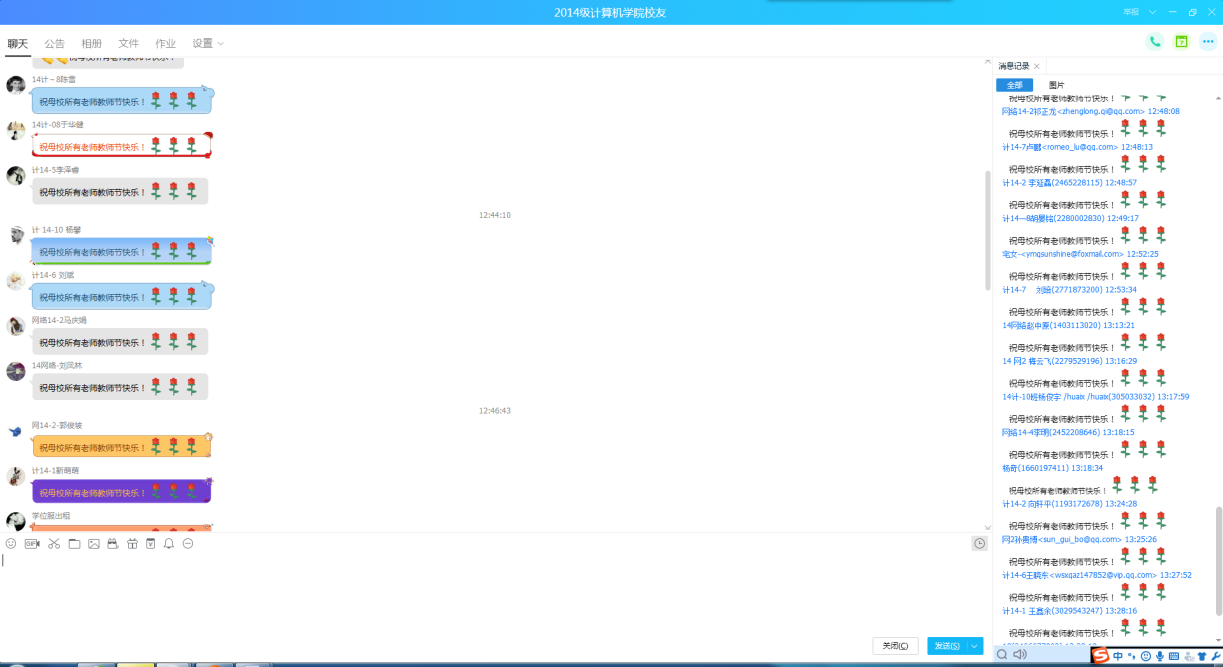Image resolution: width=1223 pixels, height=667 pixels.
Task: Start a group voice call with phone icon
Action: click(x=1155, y=42)
